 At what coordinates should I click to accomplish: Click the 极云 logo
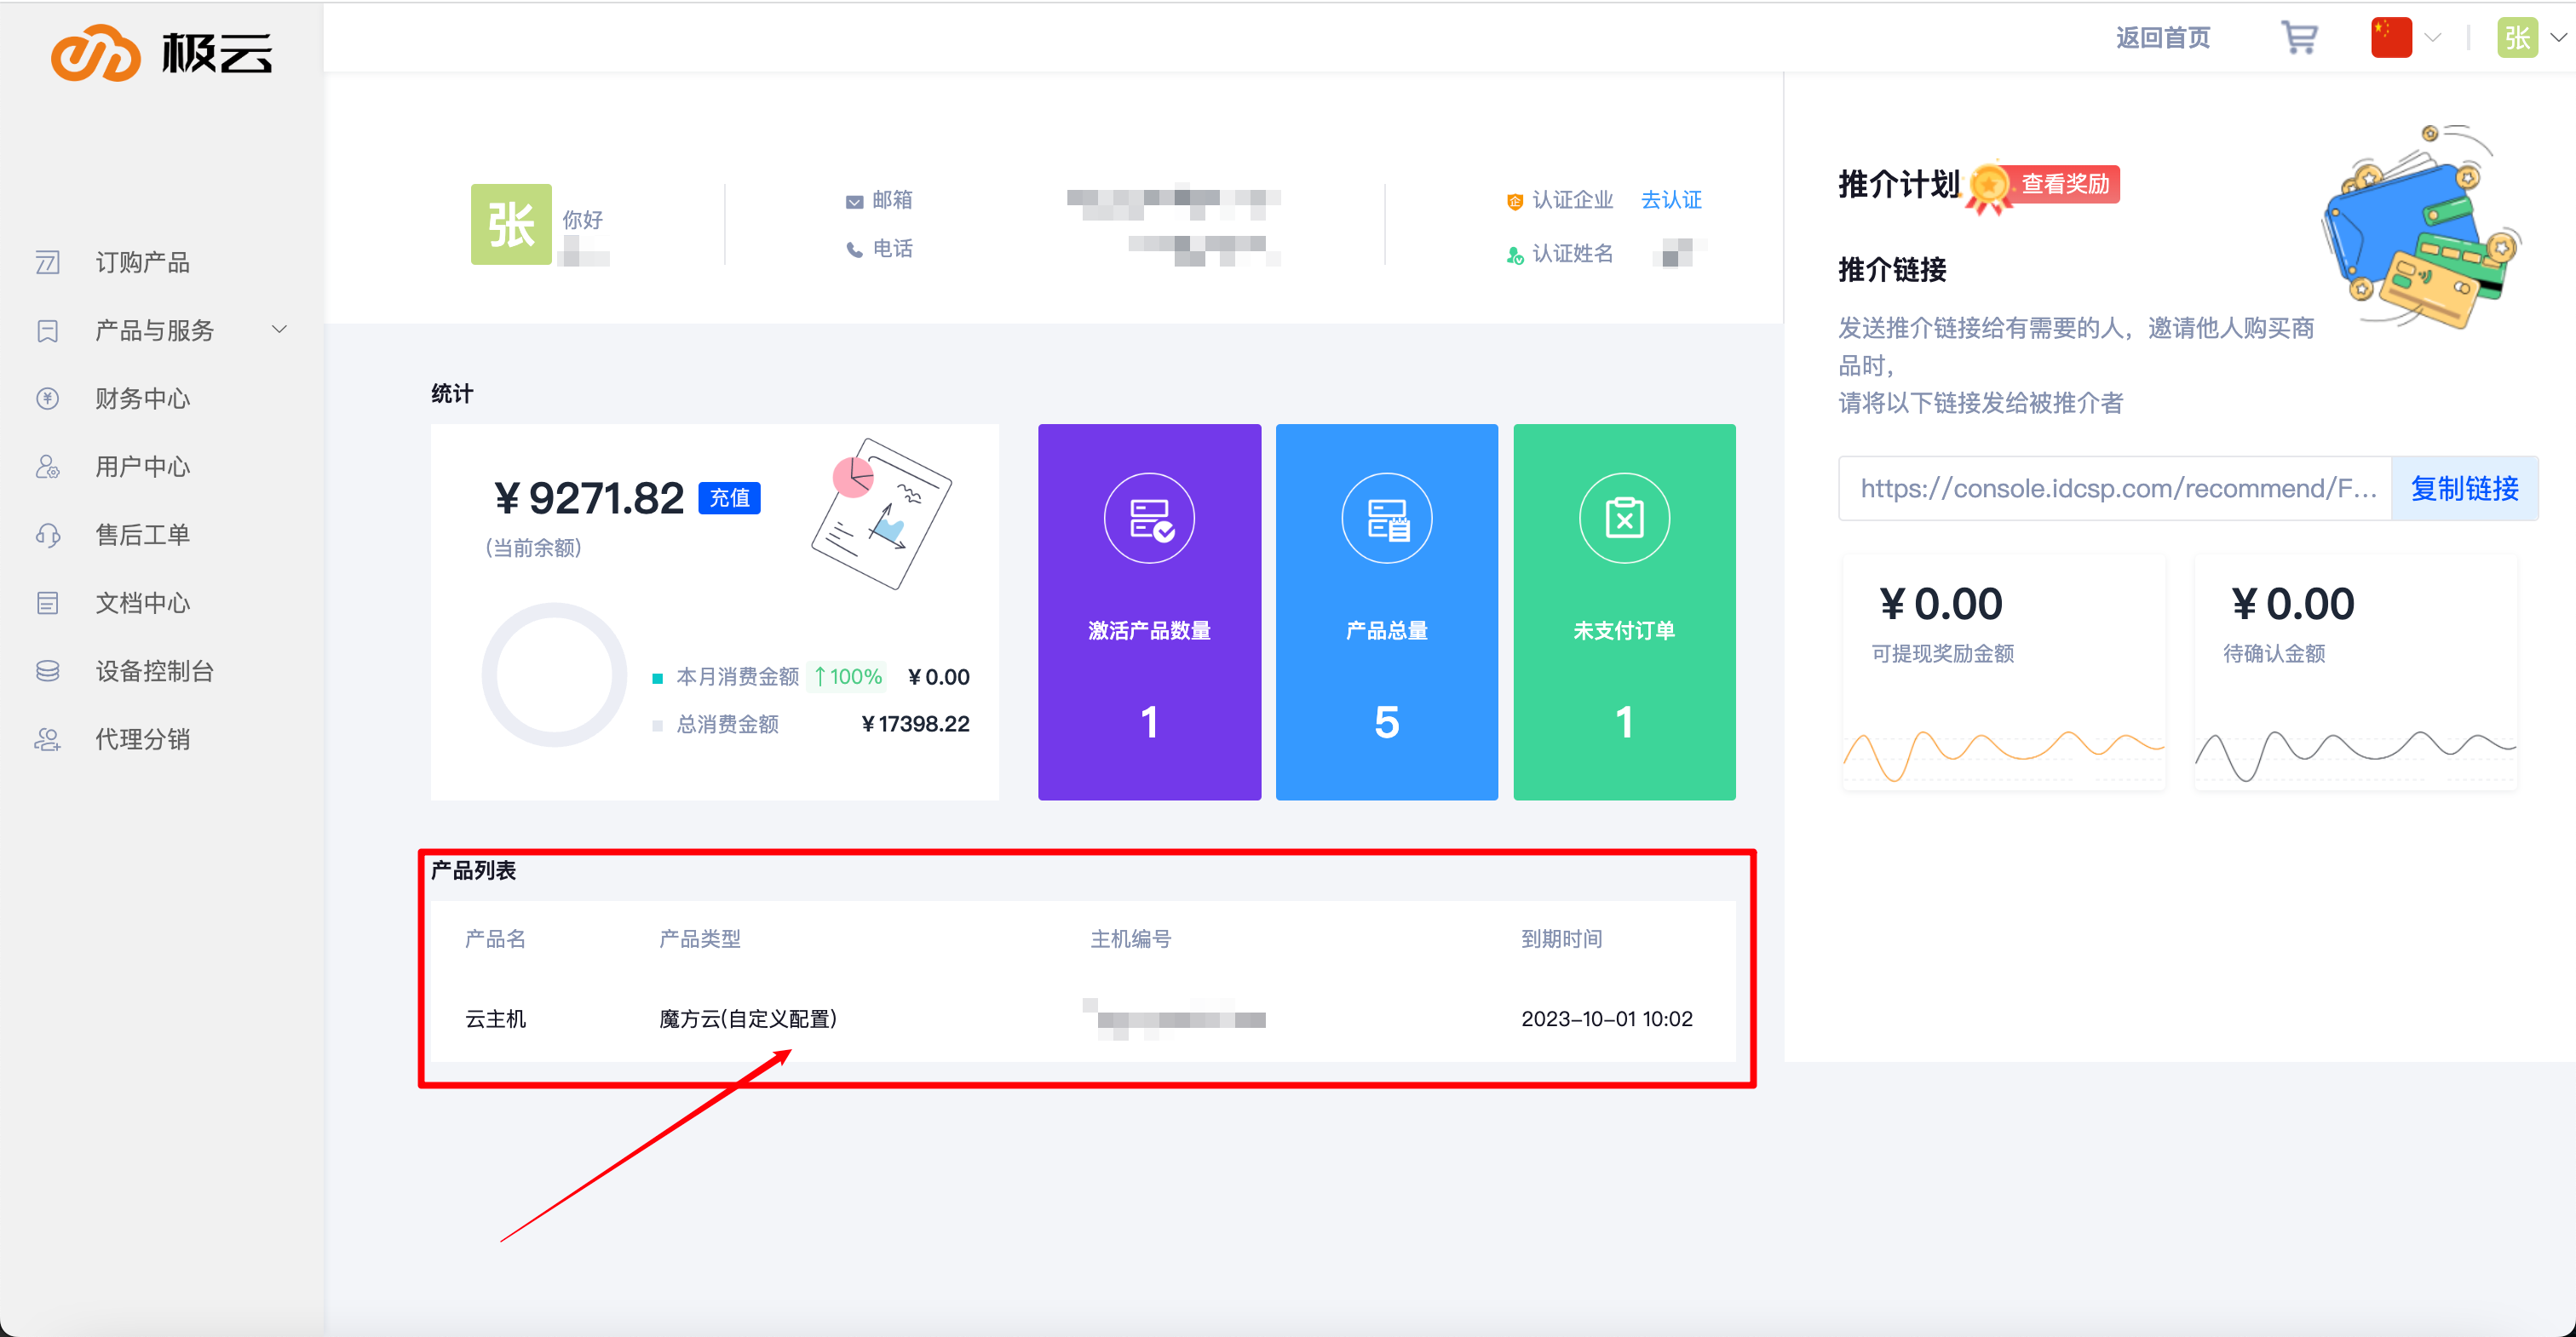coord(162,52)
